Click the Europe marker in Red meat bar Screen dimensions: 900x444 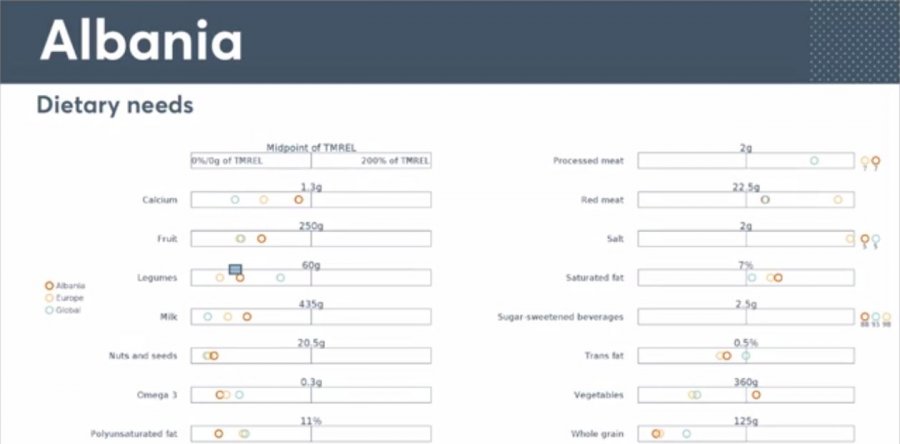[838, 200]
